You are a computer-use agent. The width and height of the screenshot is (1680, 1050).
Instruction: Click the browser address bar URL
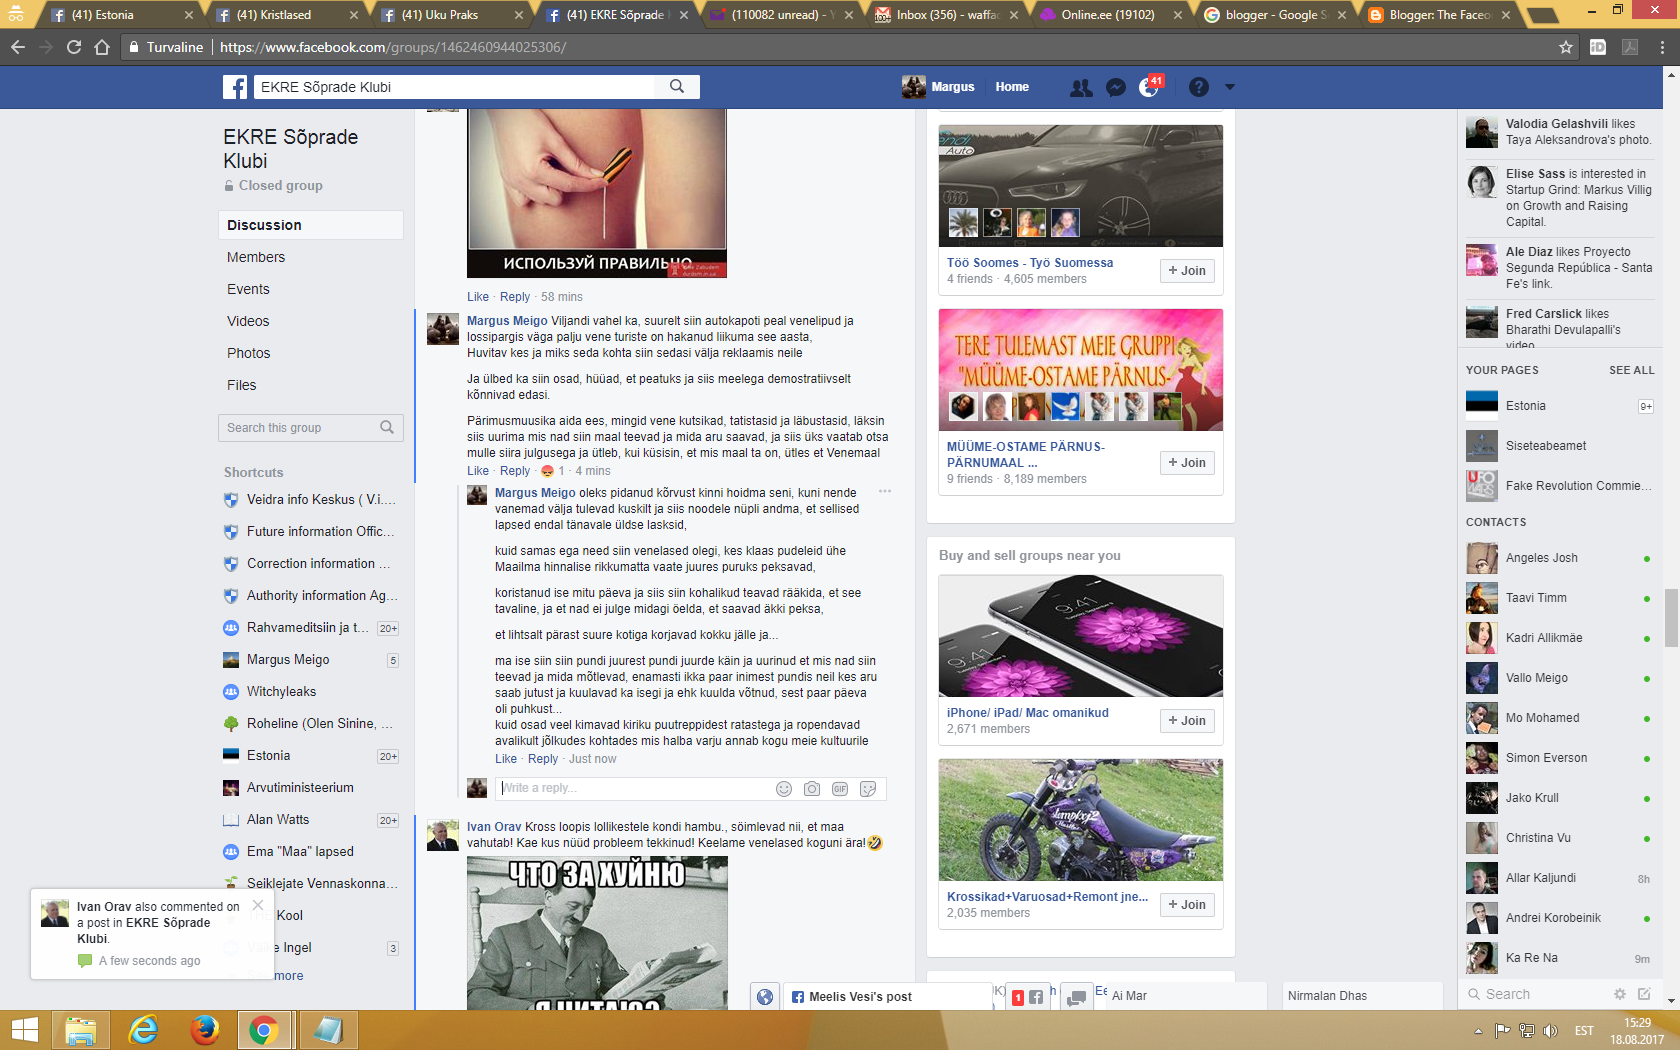(393, 47)
